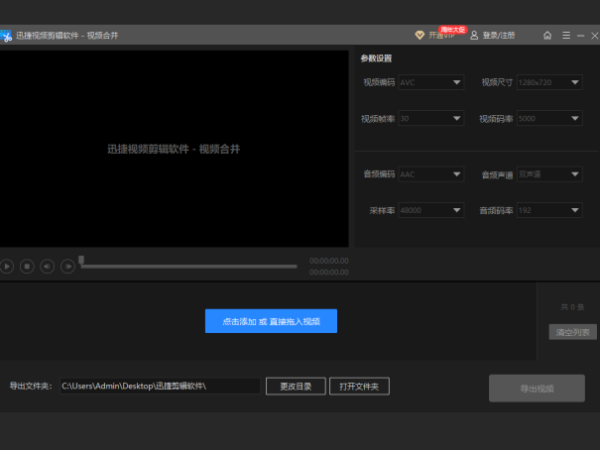Screen dimensions: 600x450
Task: Step to the previous frame
Action: 47,266
